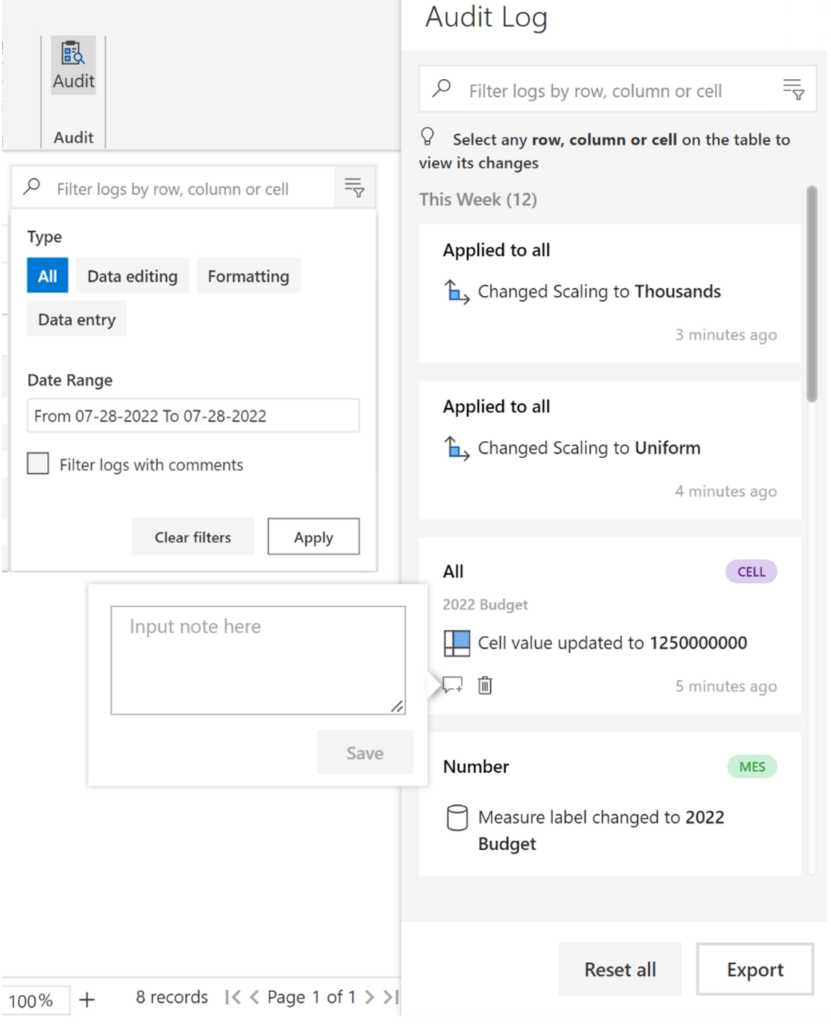Click the magnifier in the Audit Log search bar
This screenshot has height=1024, width=831.
441,89
